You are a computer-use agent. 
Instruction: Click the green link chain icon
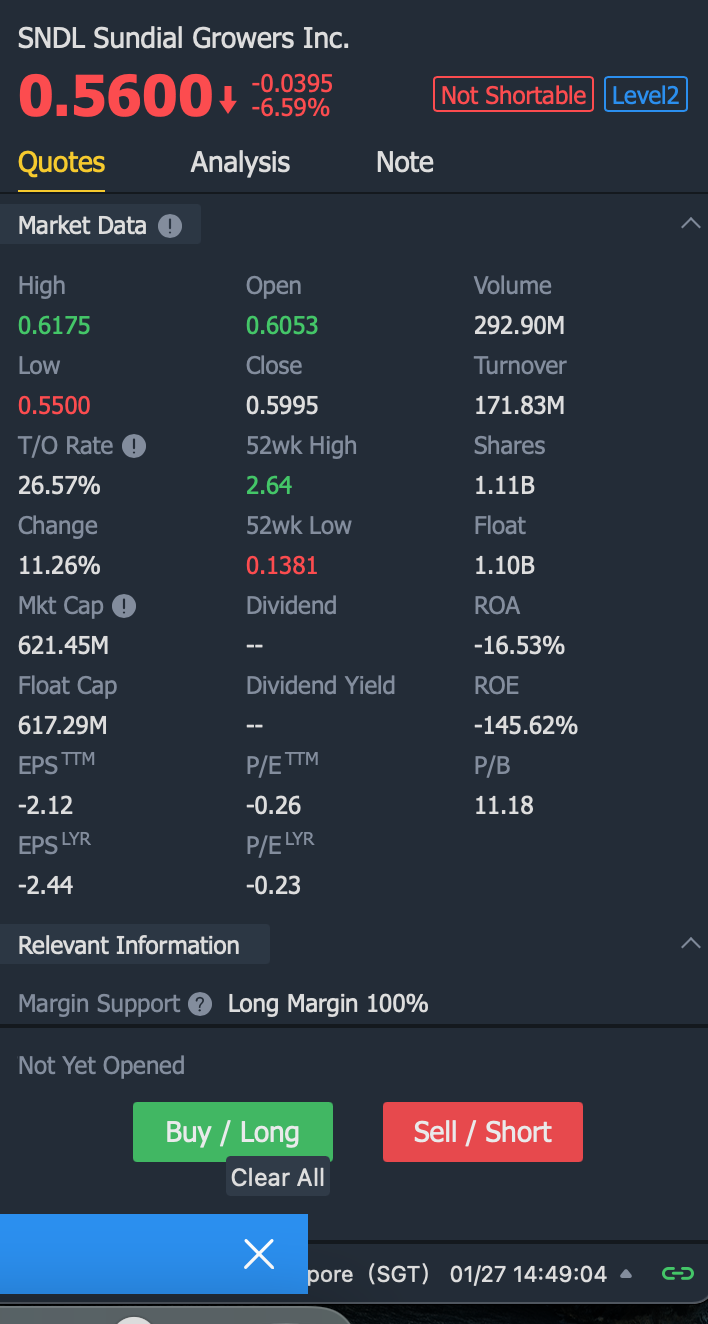pyautogui.click(x=678, y=1274)
